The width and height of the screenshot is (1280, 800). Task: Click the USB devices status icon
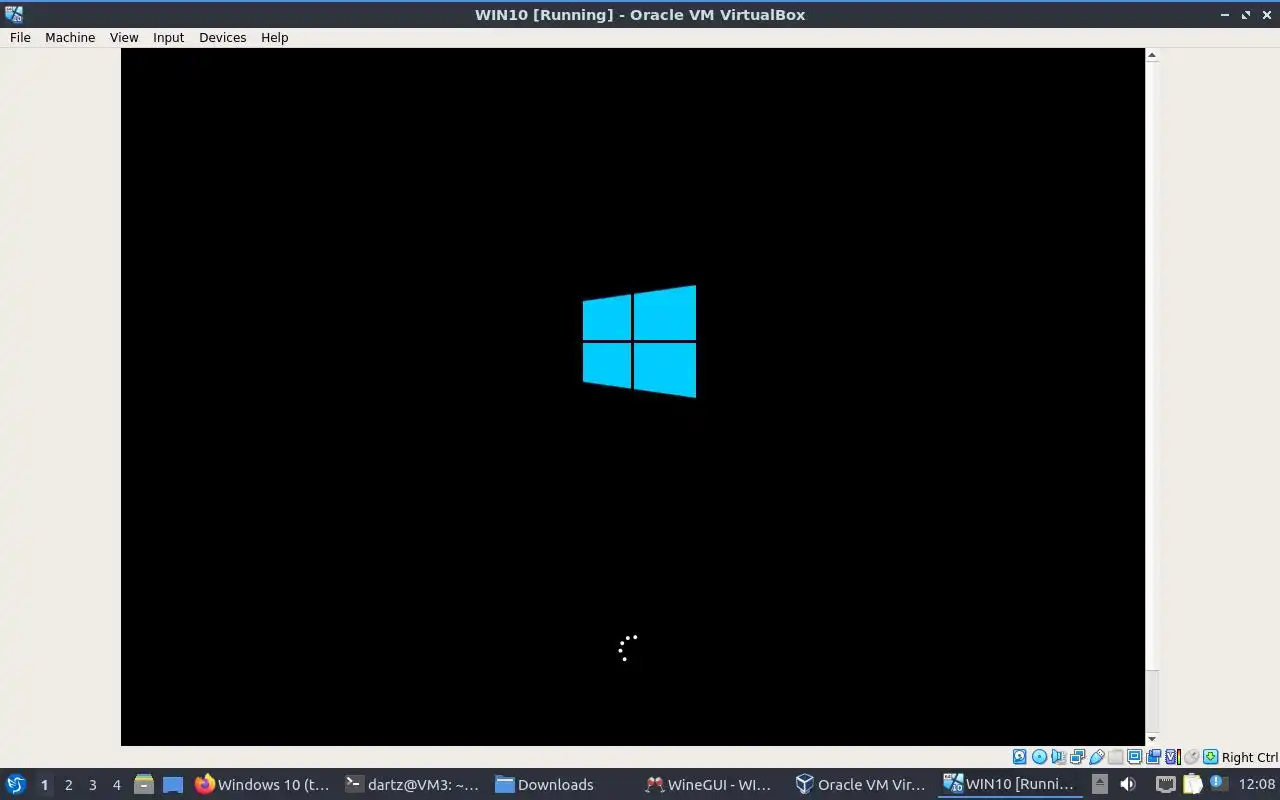pyautogui.click(x=1096, y=757)
